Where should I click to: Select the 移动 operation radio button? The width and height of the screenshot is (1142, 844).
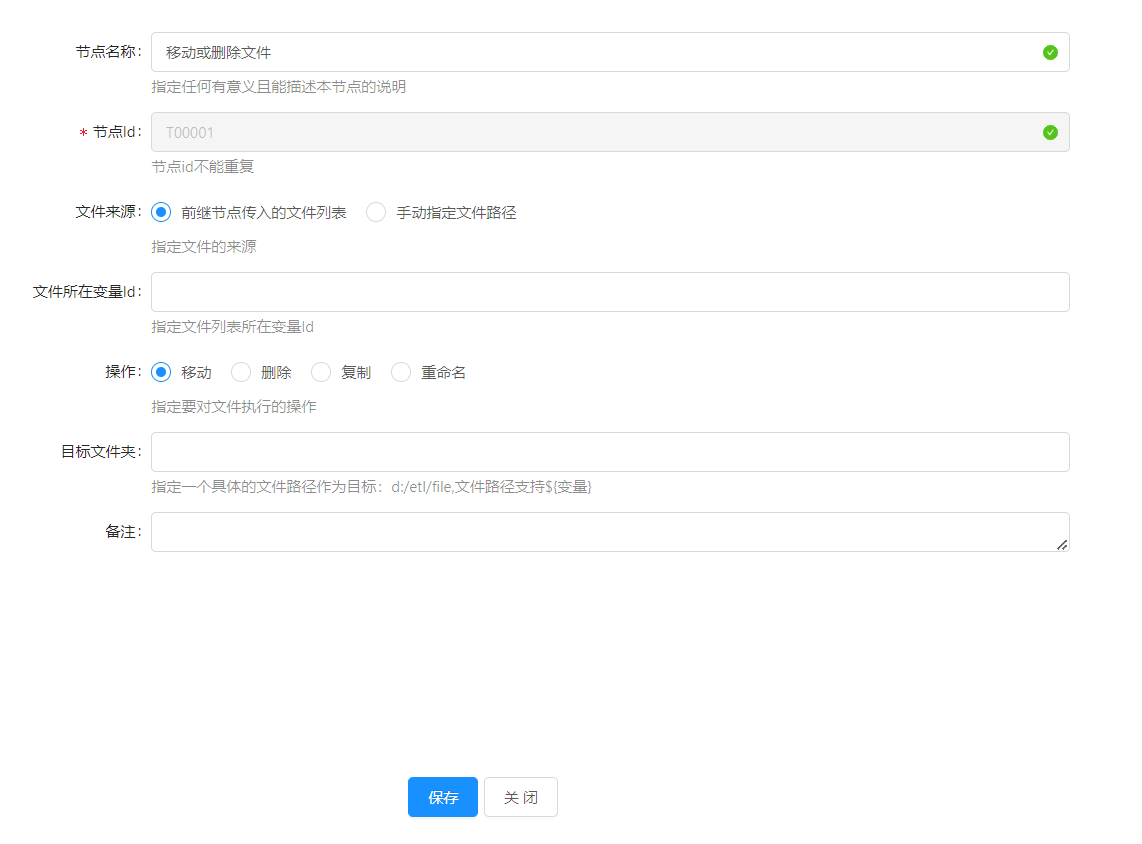[161, 372]
